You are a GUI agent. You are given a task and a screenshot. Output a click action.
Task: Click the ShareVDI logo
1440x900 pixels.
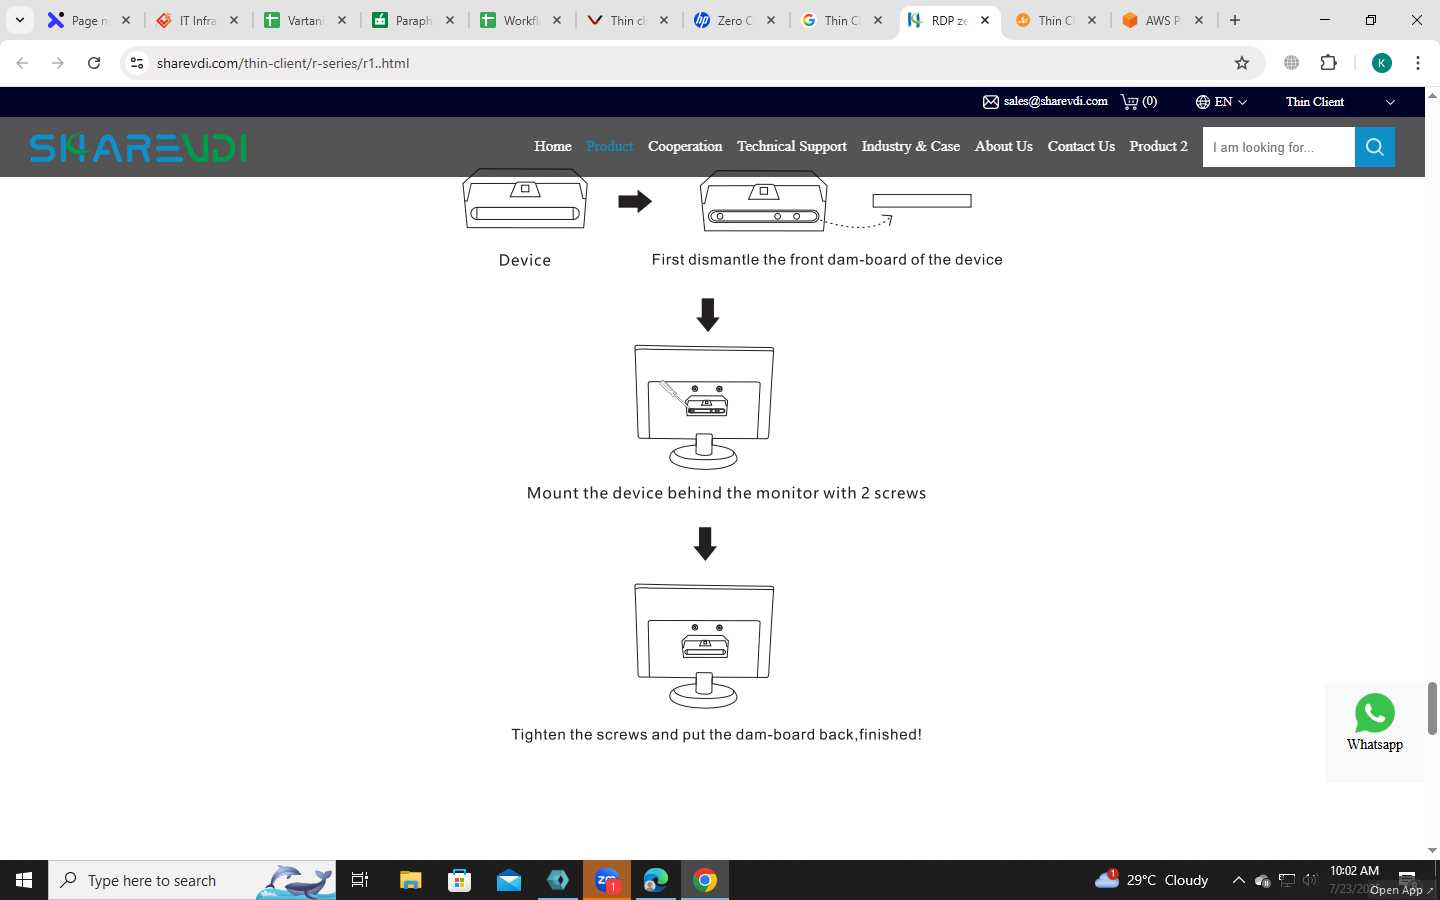[138, 148]
